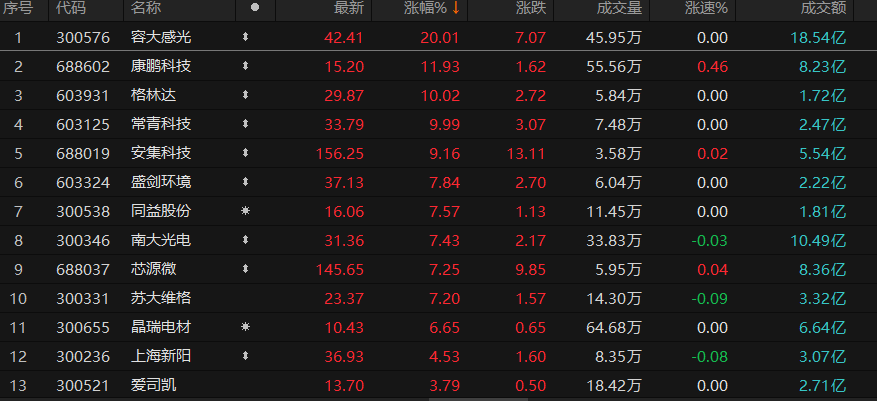
Task: Click the 名称 column header
Action: click(146, 9)
